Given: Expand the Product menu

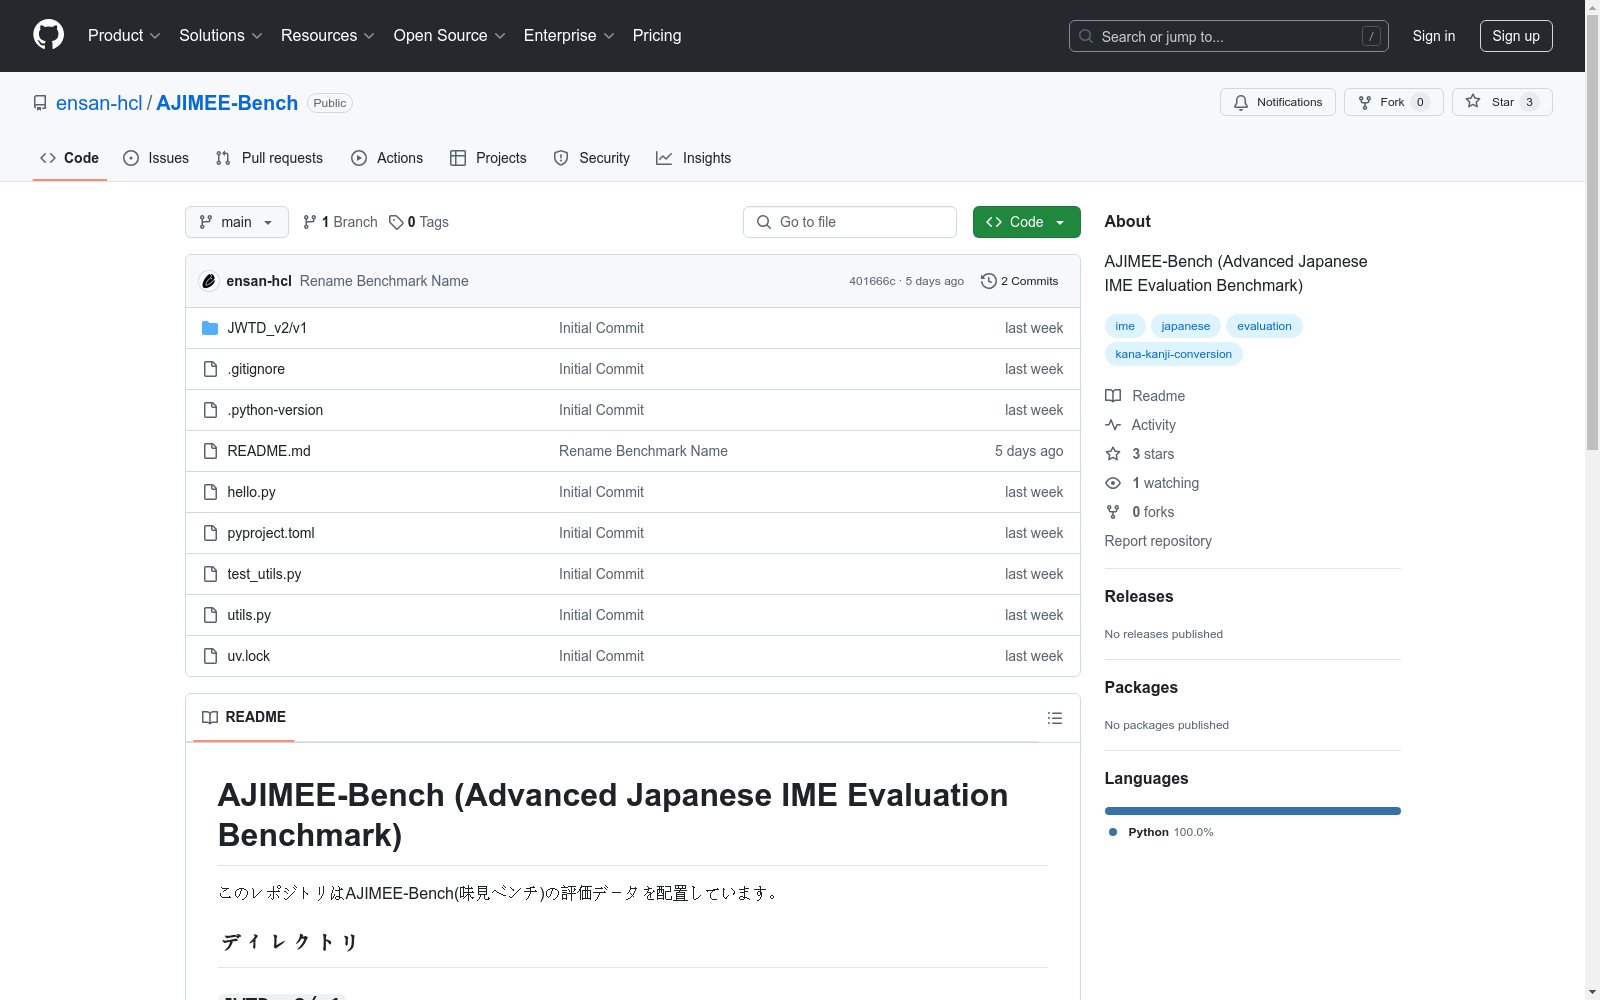Looking at the screenshot, I should pyautogui.click(x=124, y=36).
